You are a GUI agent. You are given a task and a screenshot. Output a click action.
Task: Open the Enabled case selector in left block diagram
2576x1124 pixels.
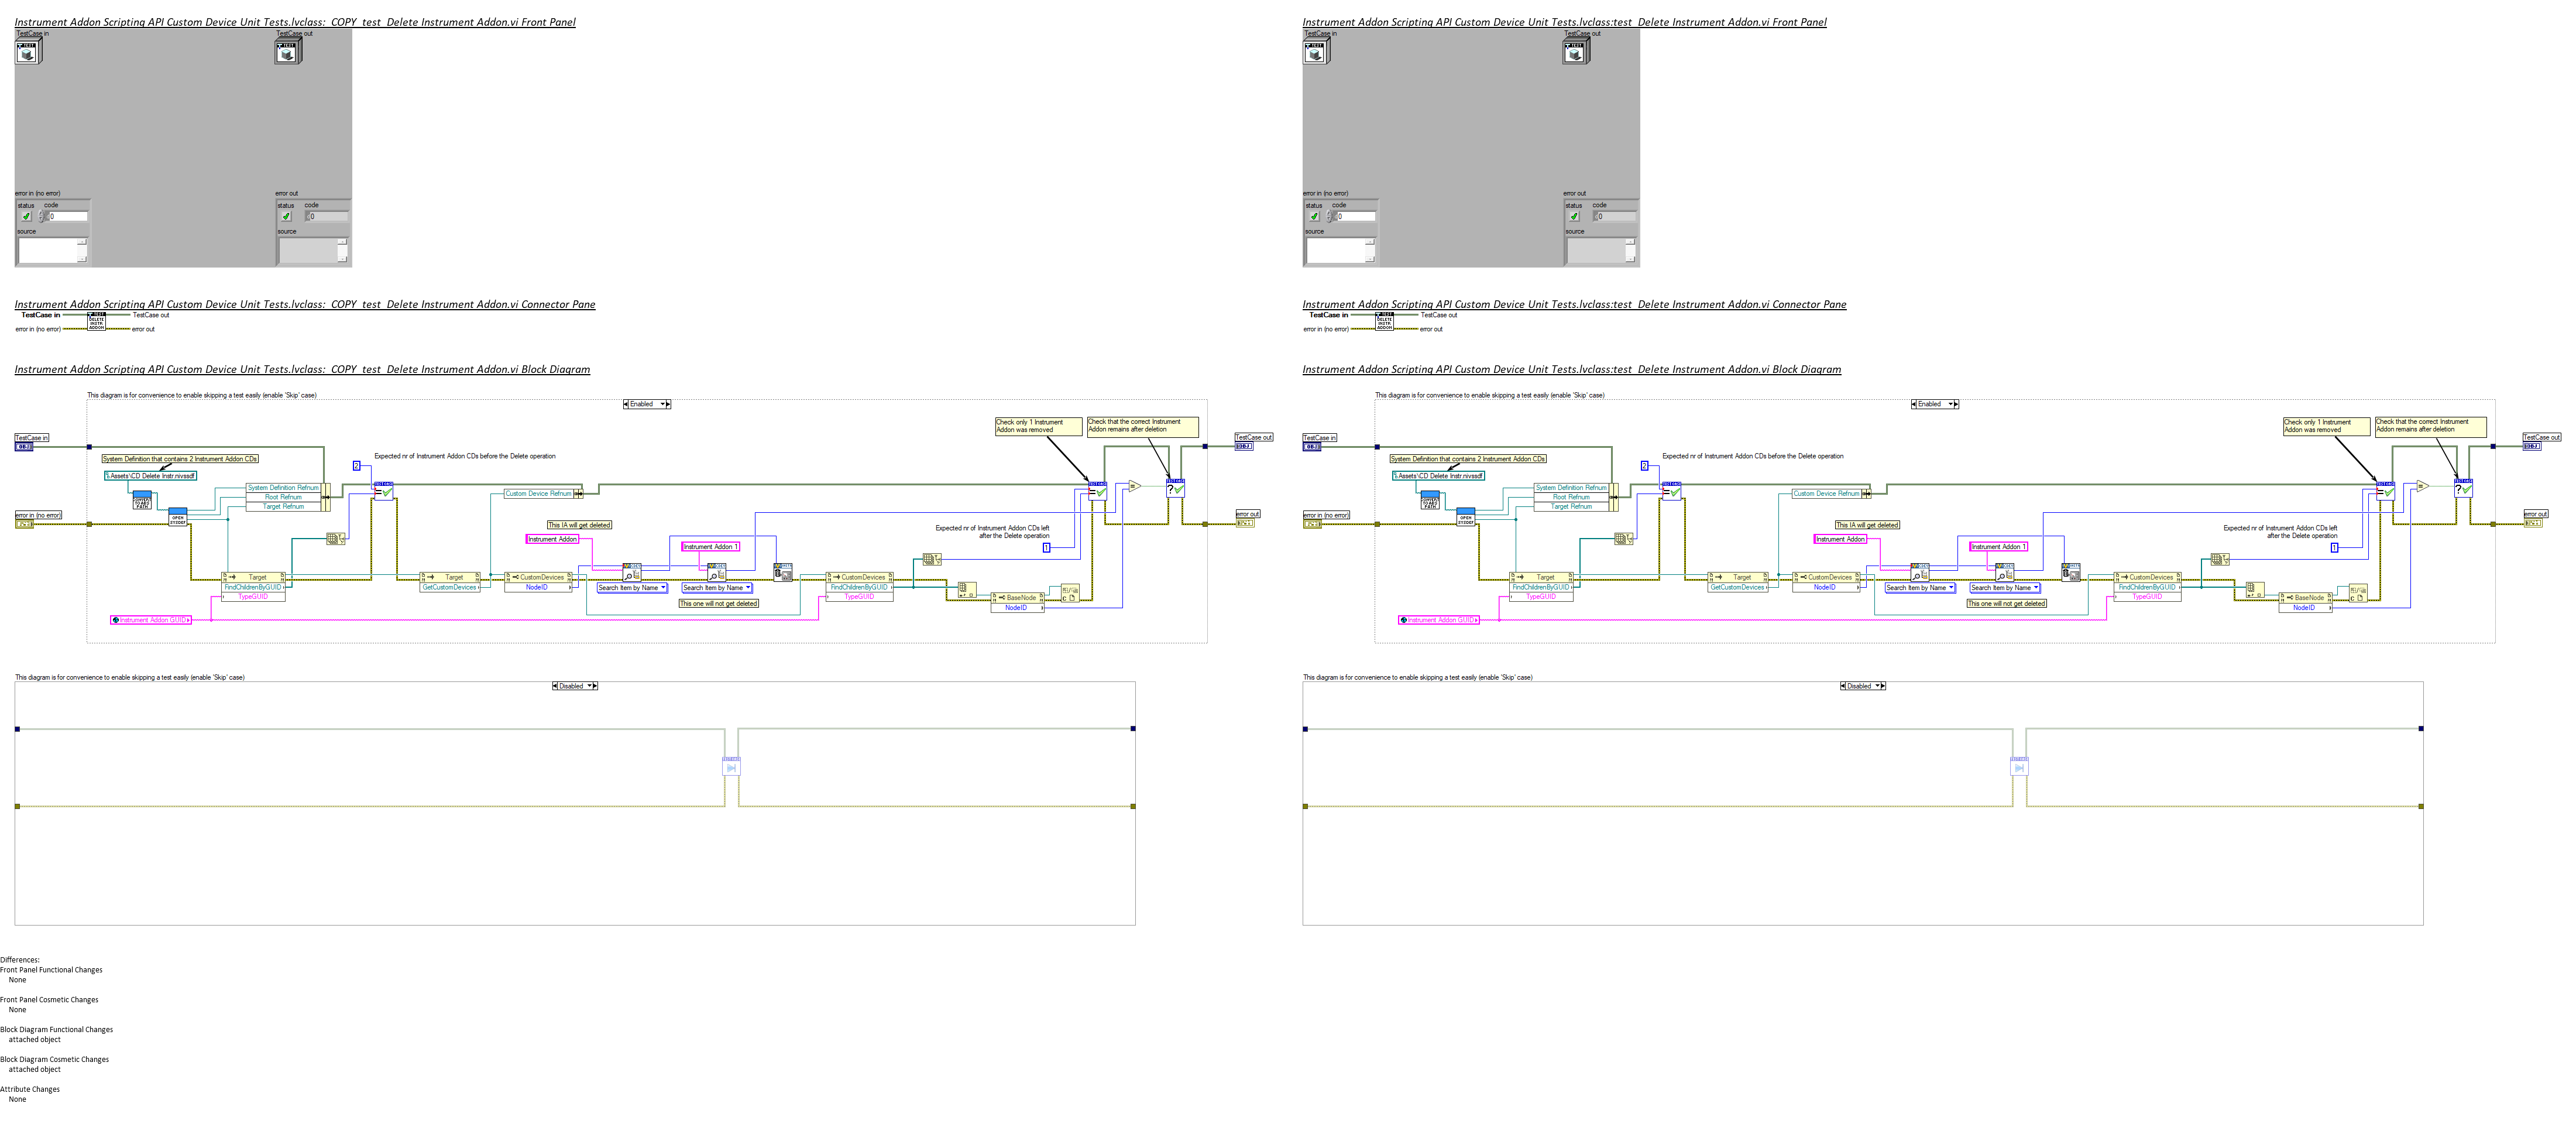point(646,404)
